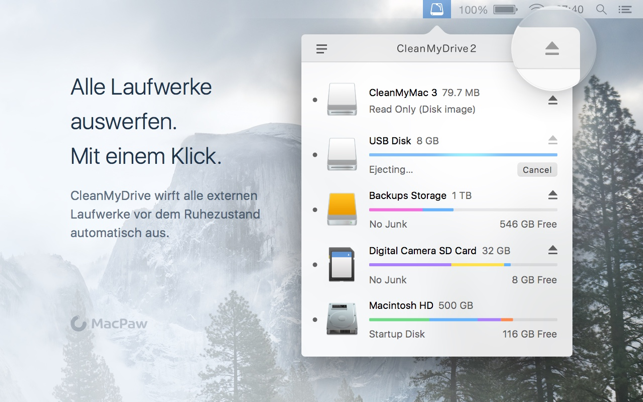
Task: Cancel ejecting the USB Disk
Action: point(537,170)
